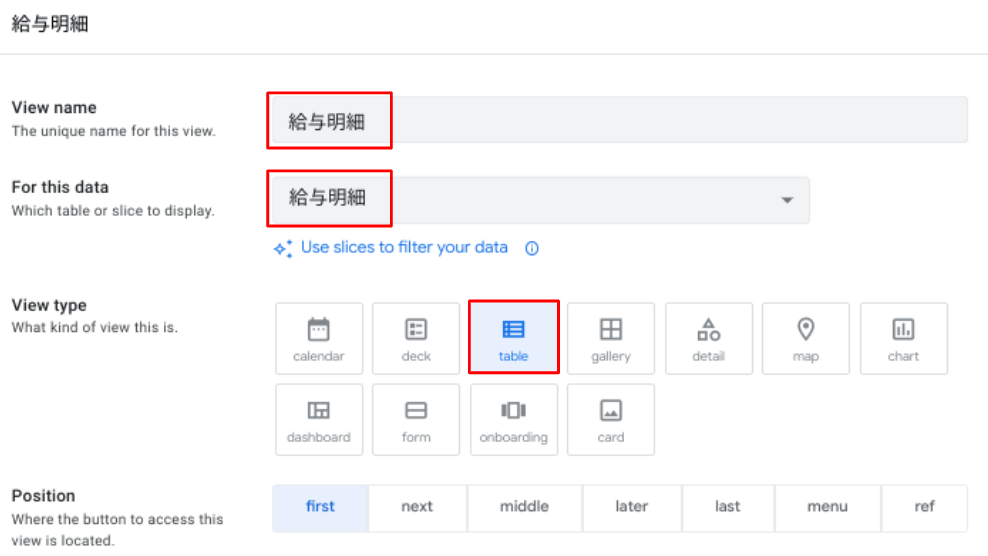The width and height of the screenshot is (988, 556).
Task: Choose the deck view type
Action: click(416, 339)
